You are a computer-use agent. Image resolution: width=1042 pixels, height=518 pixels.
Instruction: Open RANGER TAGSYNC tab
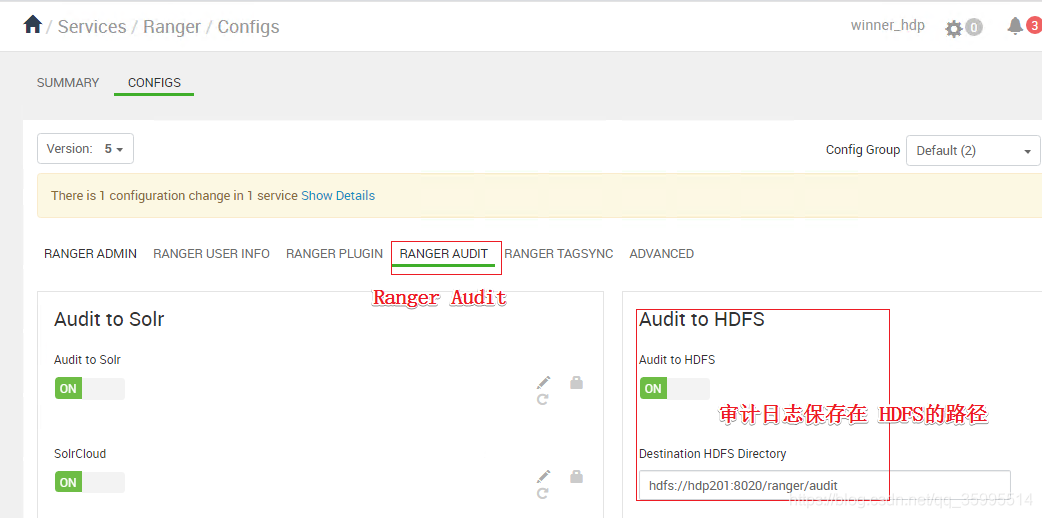pos(559,253)
